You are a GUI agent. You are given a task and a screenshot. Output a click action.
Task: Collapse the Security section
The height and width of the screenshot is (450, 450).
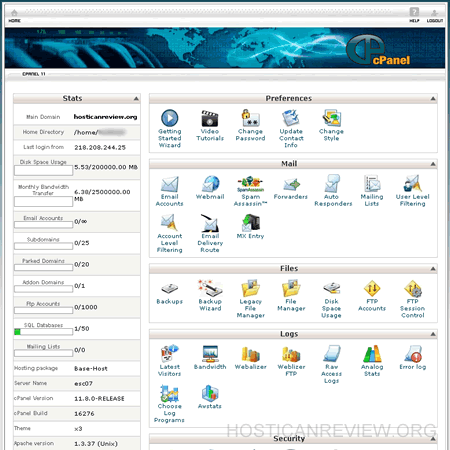pos(433,439)
